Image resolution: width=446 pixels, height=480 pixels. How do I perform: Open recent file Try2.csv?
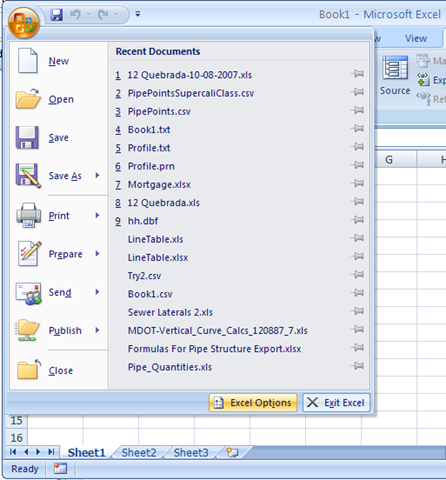(144, 276)
